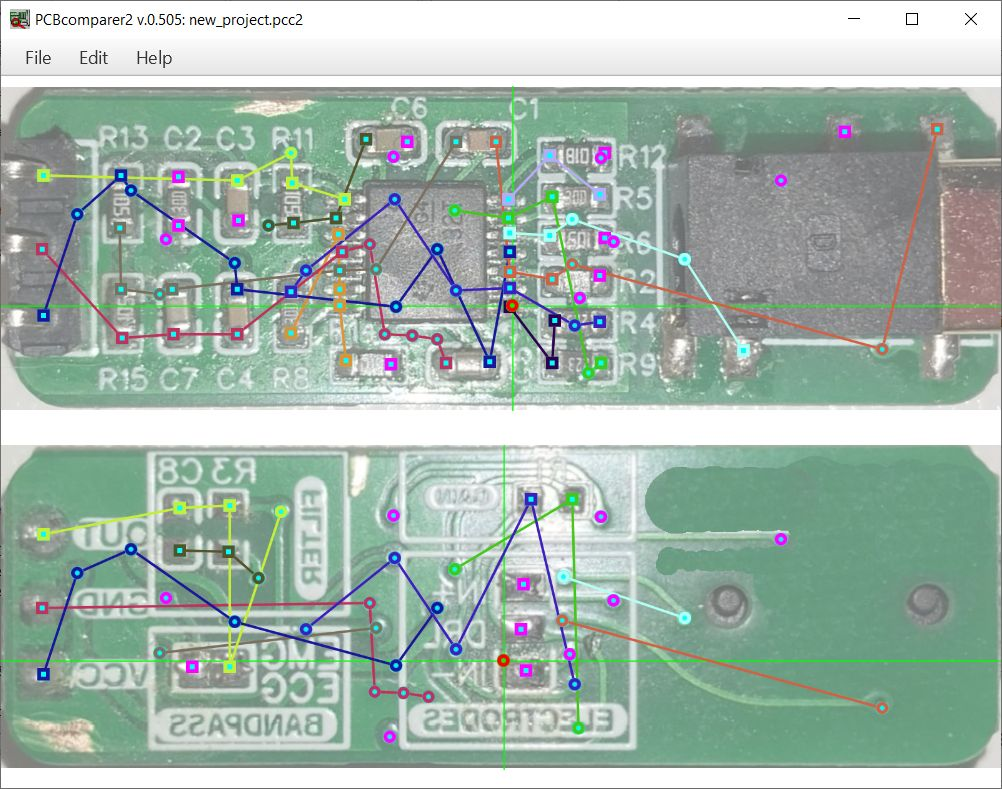This screenshot has width=1002, height=789.
Task: Open the Edit menu
Action: (93, 57)
